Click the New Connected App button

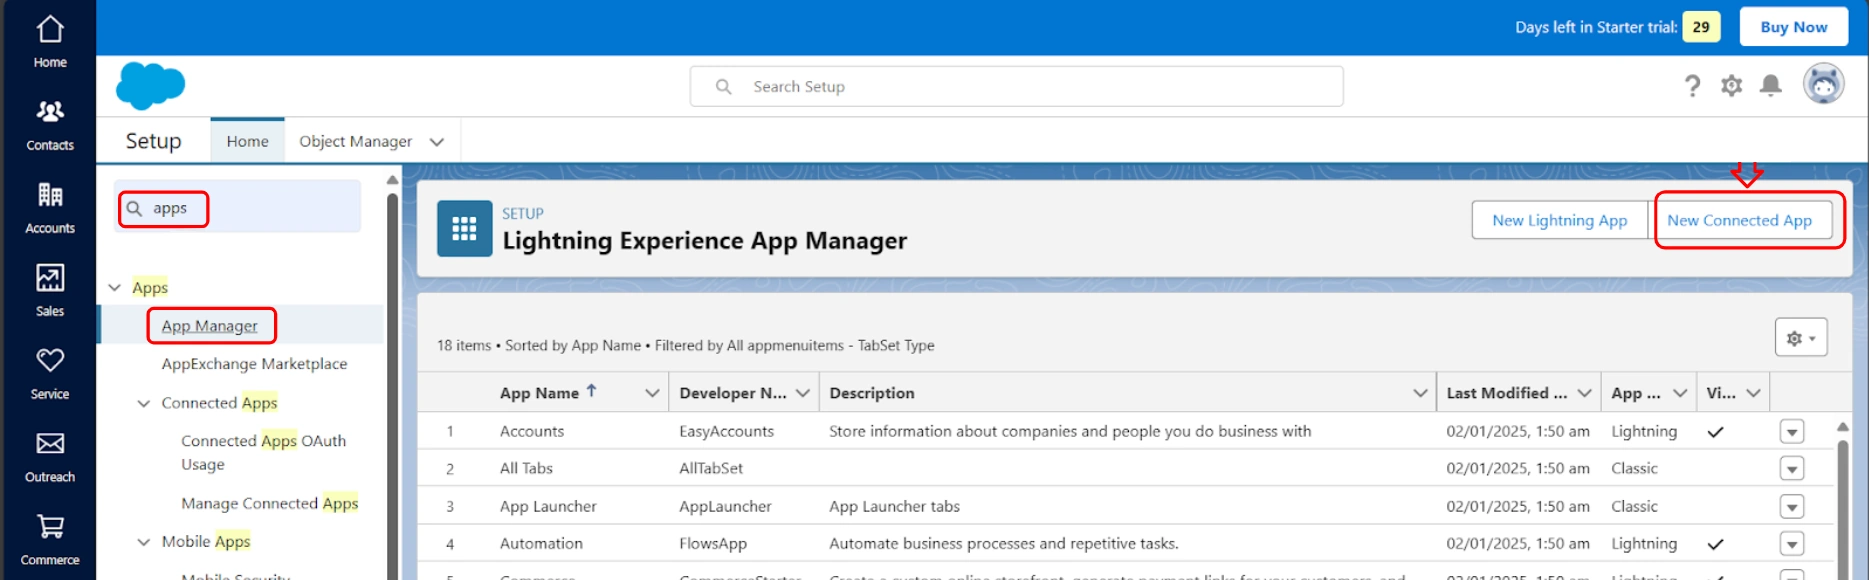click(1739, 220)
